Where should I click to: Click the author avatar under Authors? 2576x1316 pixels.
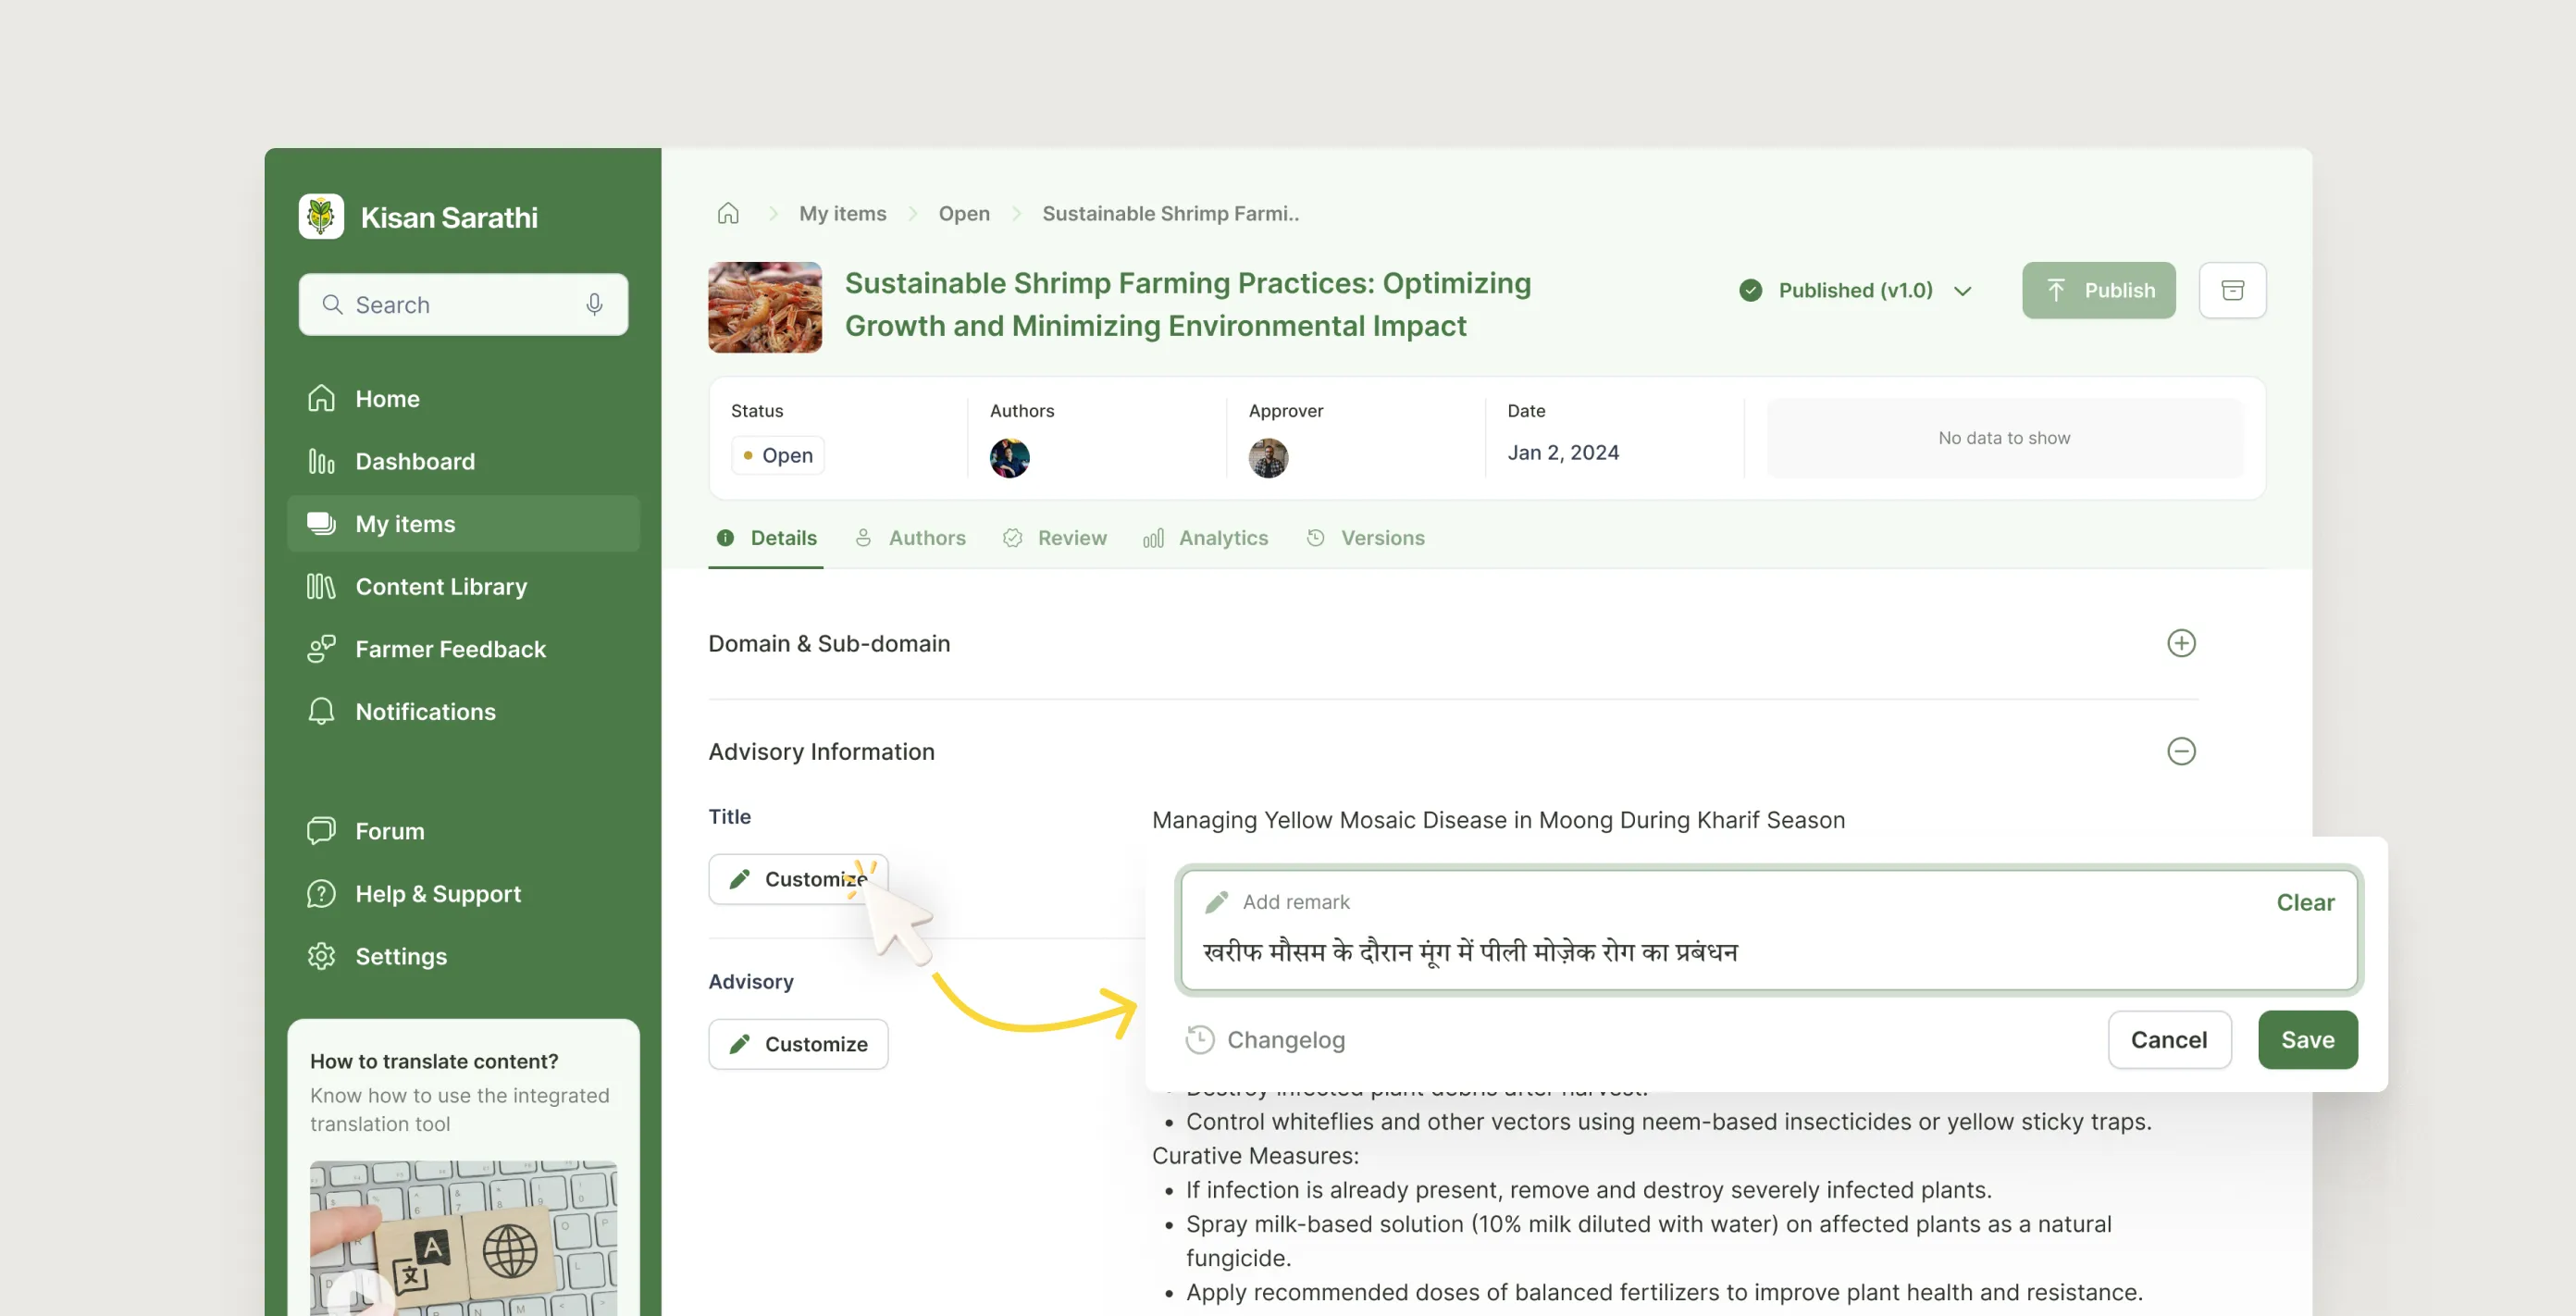coord(1009,458)
